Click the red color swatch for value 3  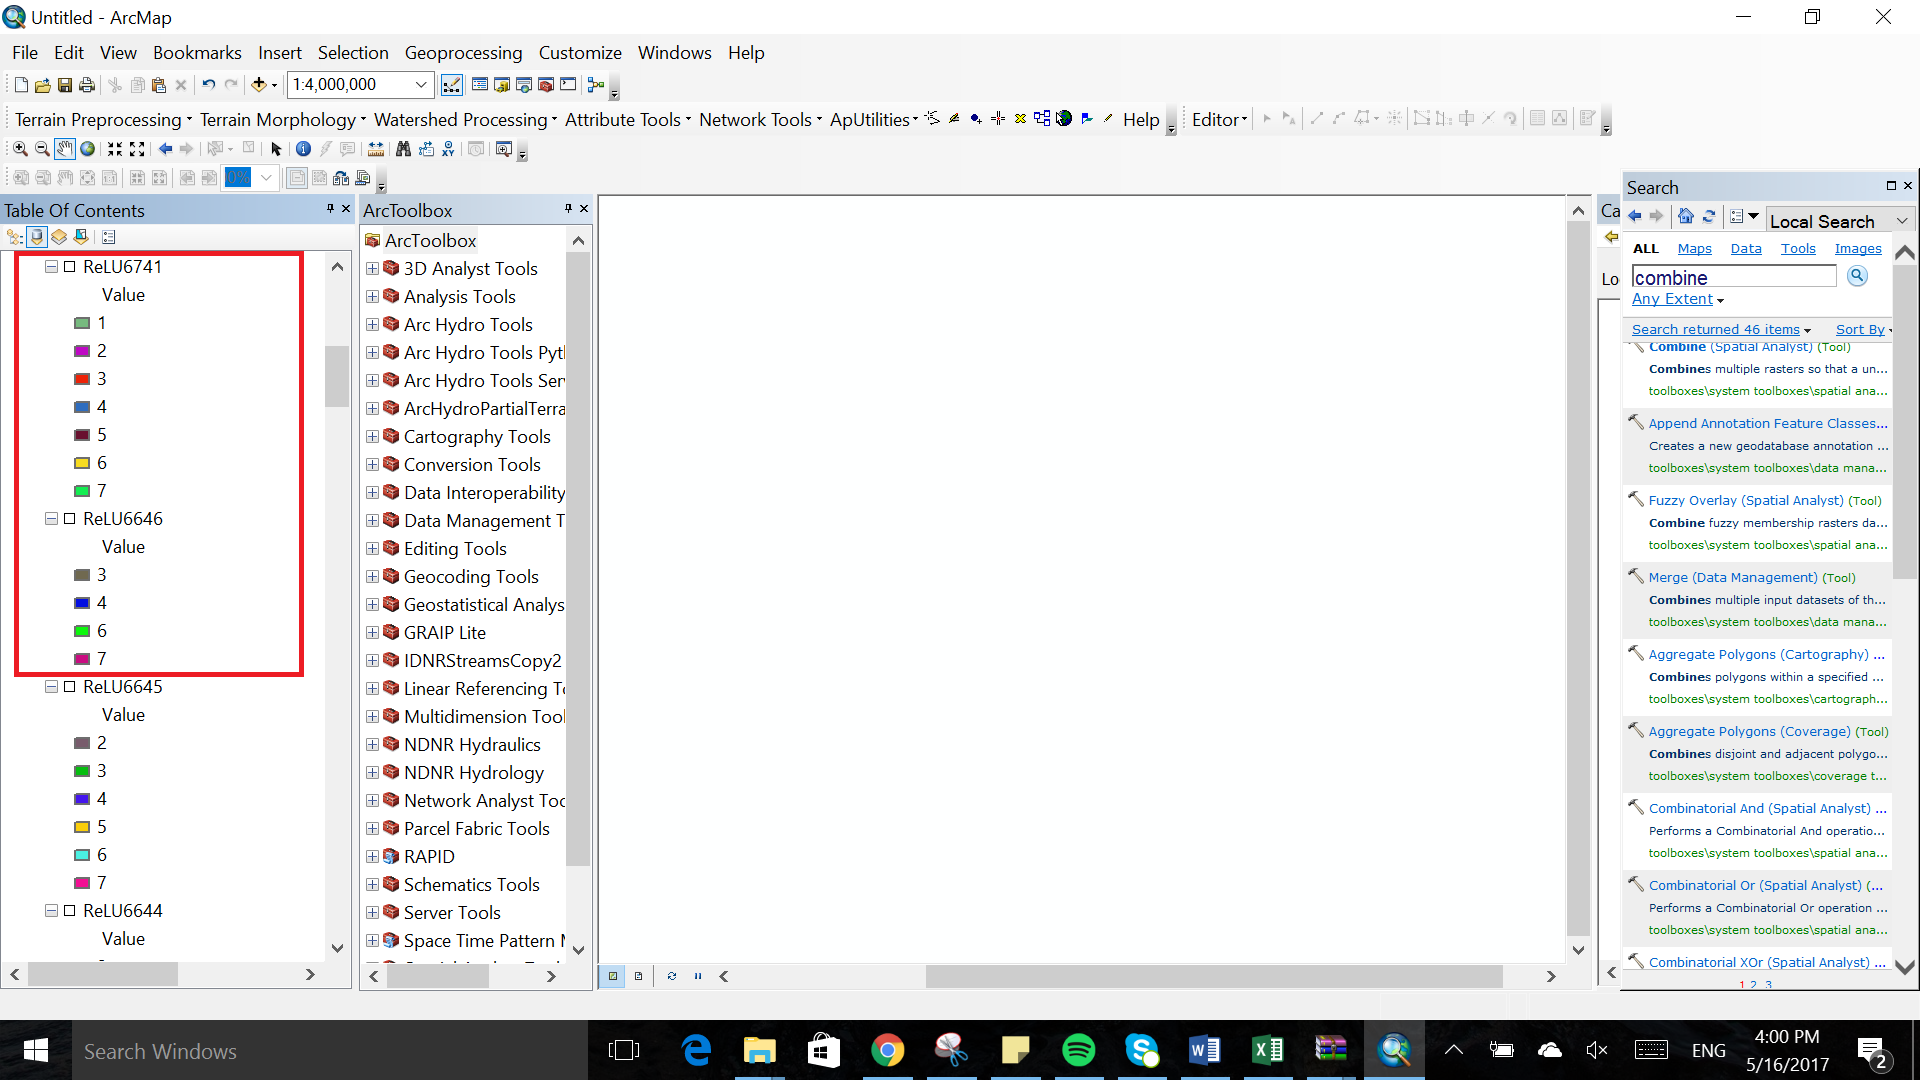[x=82, y=379]
